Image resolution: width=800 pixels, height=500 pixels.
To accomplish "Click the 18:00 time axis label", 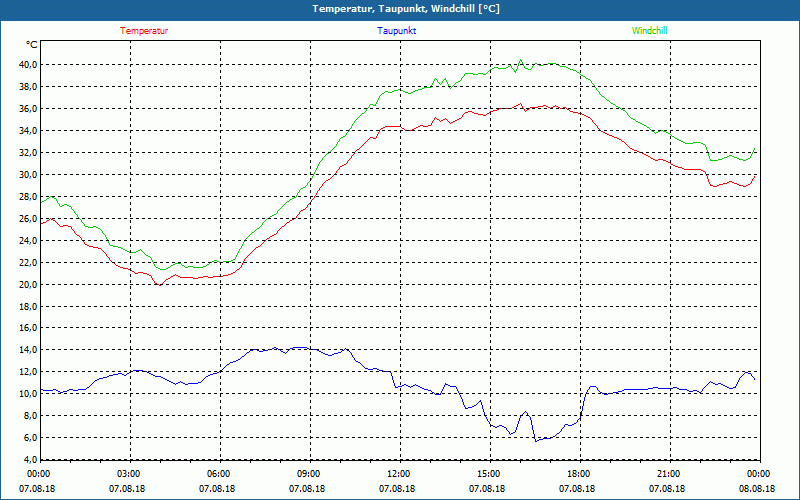I will (x=579, y=474).
